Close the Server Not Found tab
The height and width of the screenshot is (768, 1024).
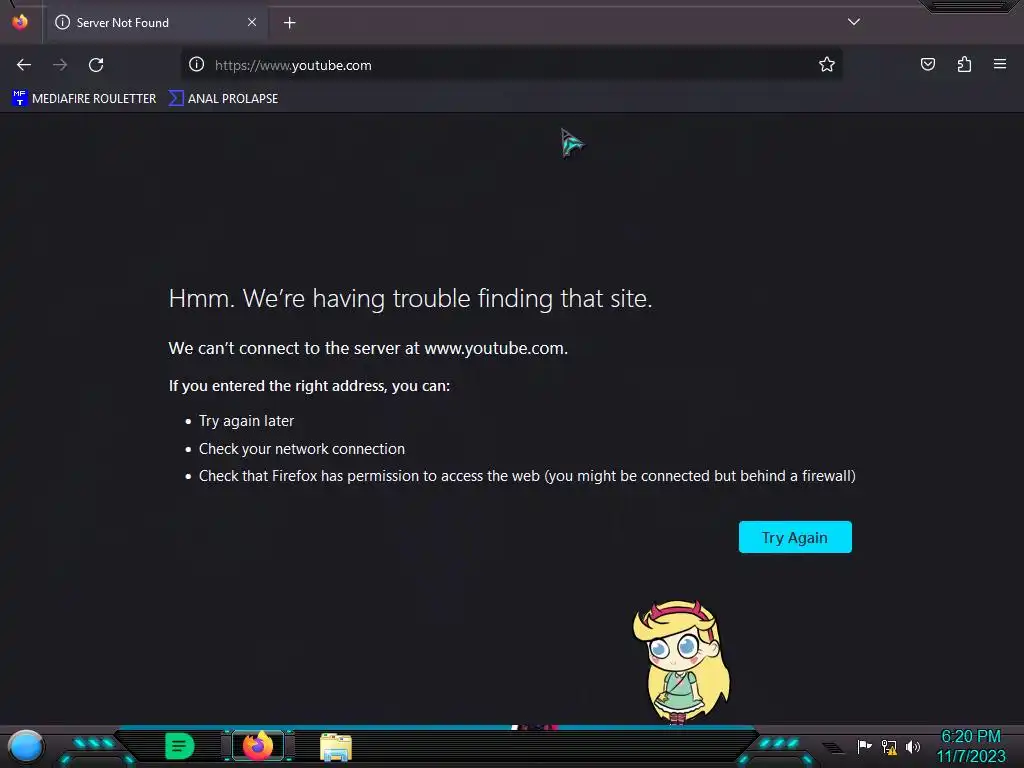pyautogui.click(x=252, y=22)
